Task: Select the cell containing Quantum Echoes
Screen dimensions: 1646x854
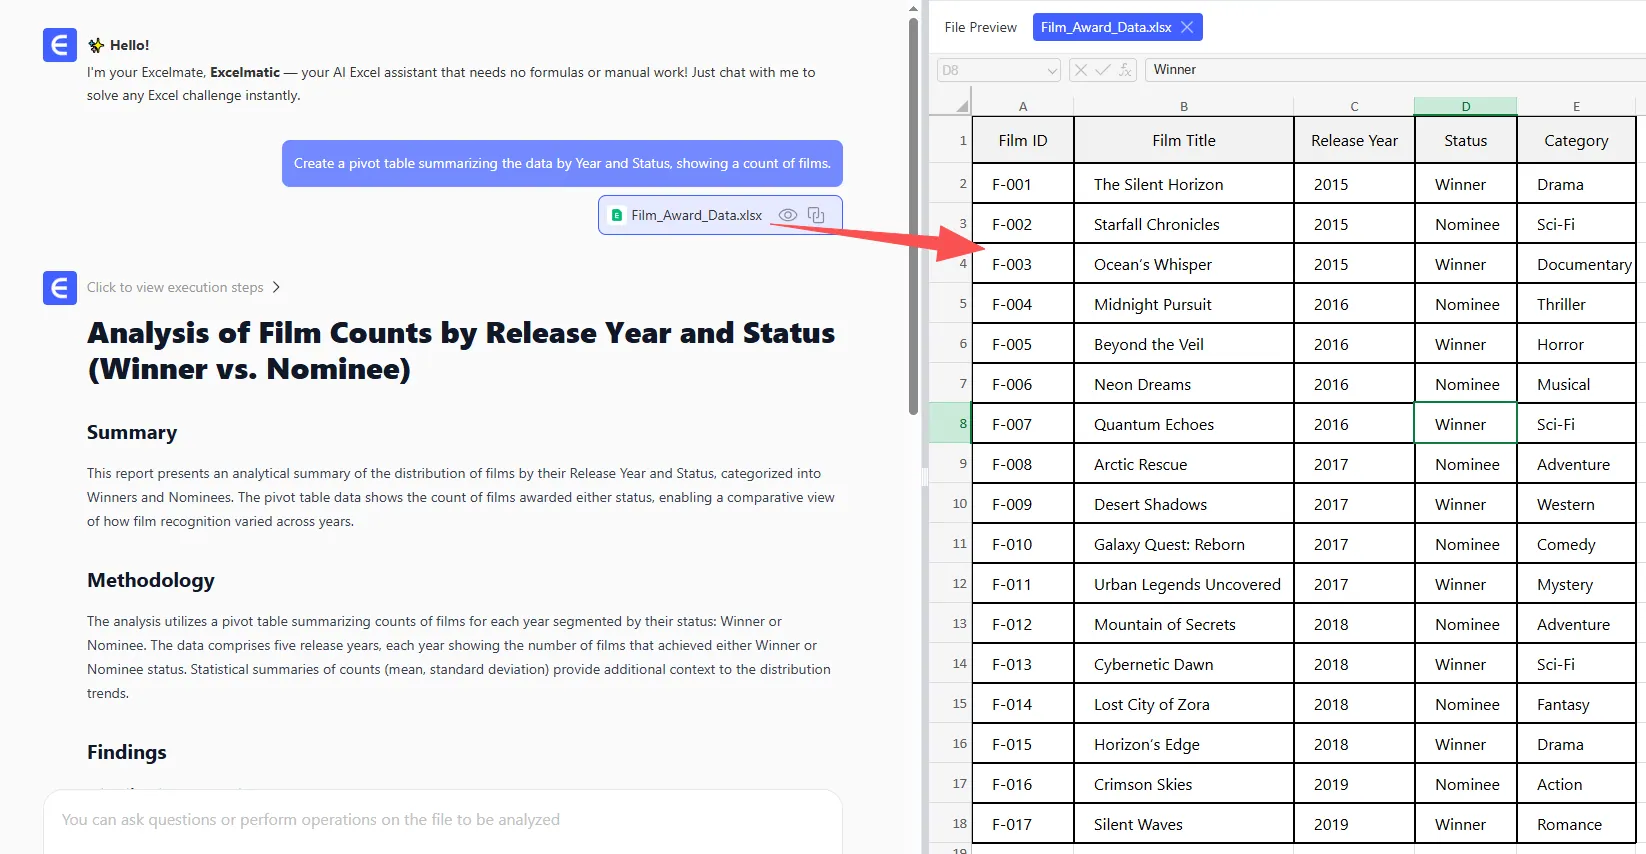Action: click(x=1183, y=424)
